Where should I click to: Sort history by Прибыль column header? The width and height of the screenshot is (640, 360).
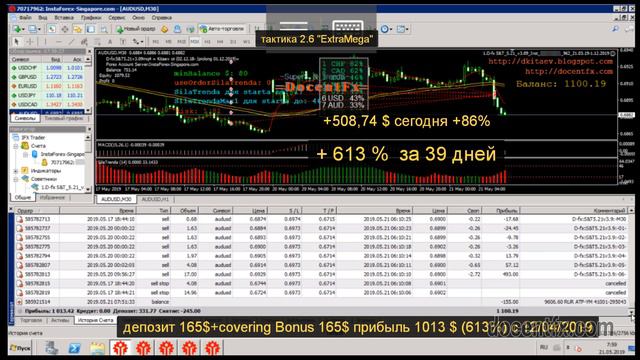pos(501,211)
